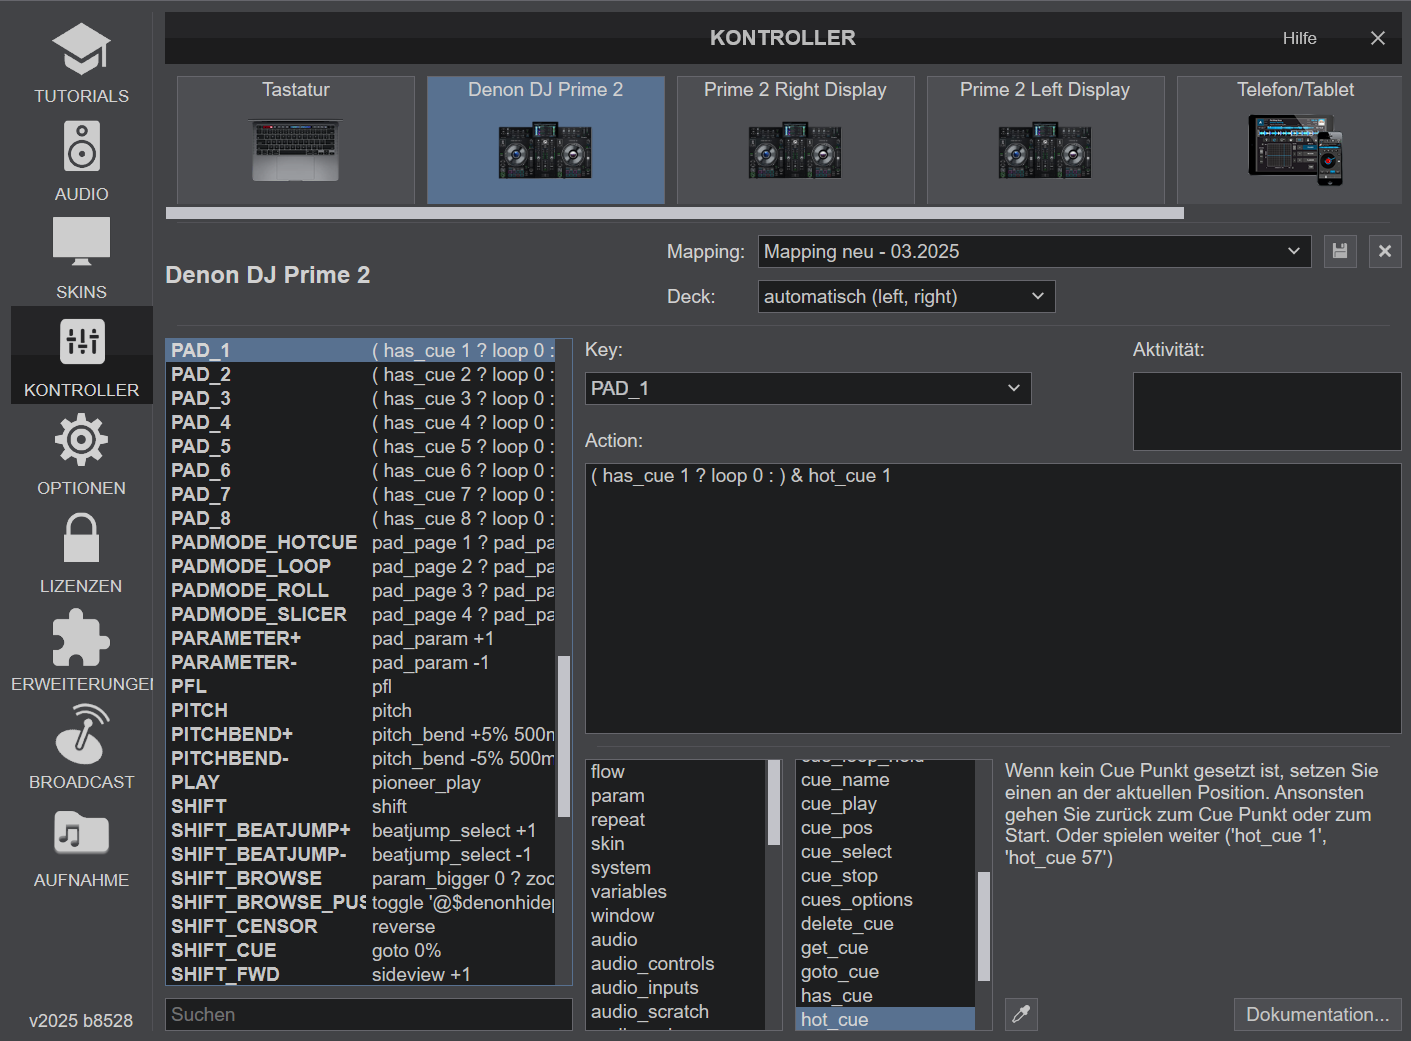Open the Mapping dropdown
Image resolution: width=1411 pixels, height=1041 pixels.
click(1035, 251)
